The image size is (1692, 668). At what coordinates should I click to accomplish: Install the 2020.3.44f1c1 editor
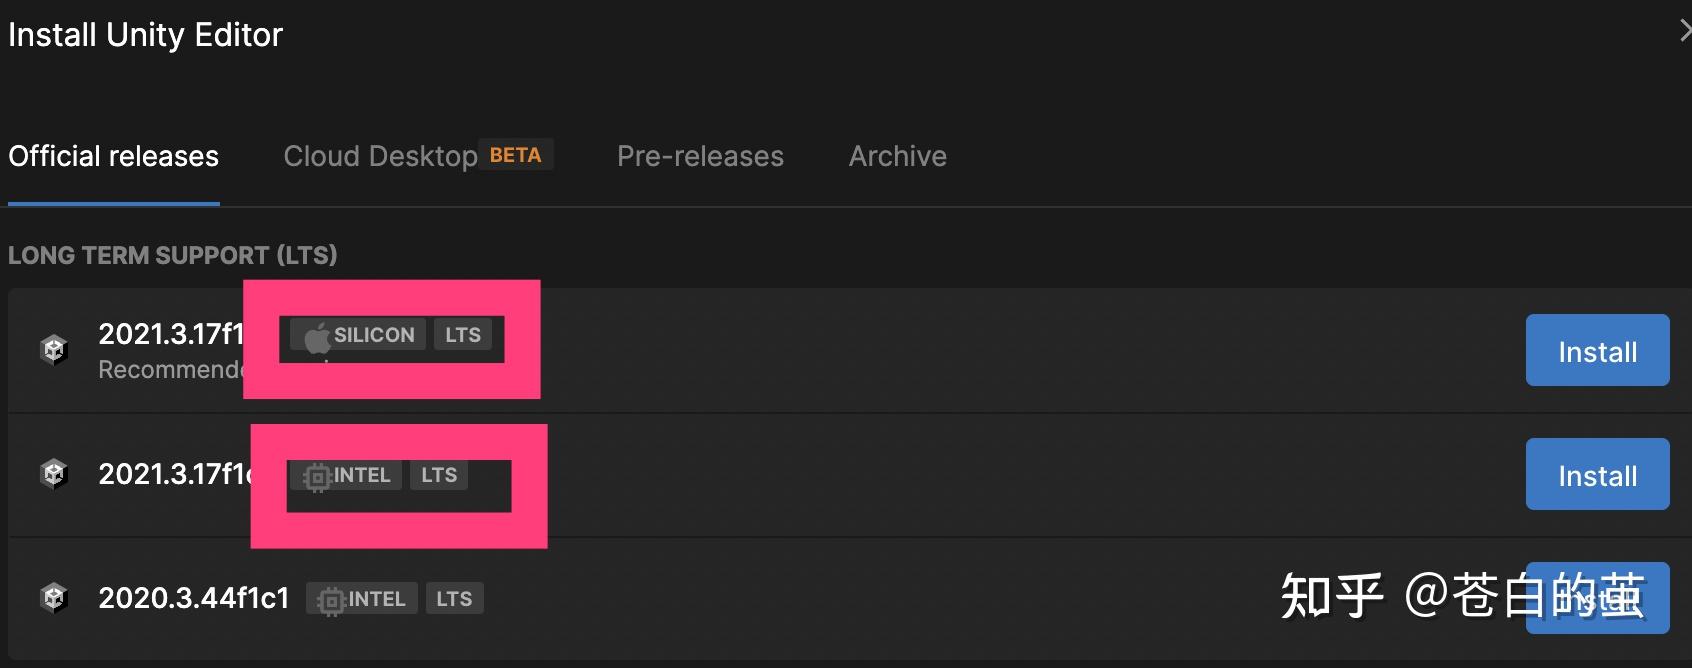coord(1597,598)
